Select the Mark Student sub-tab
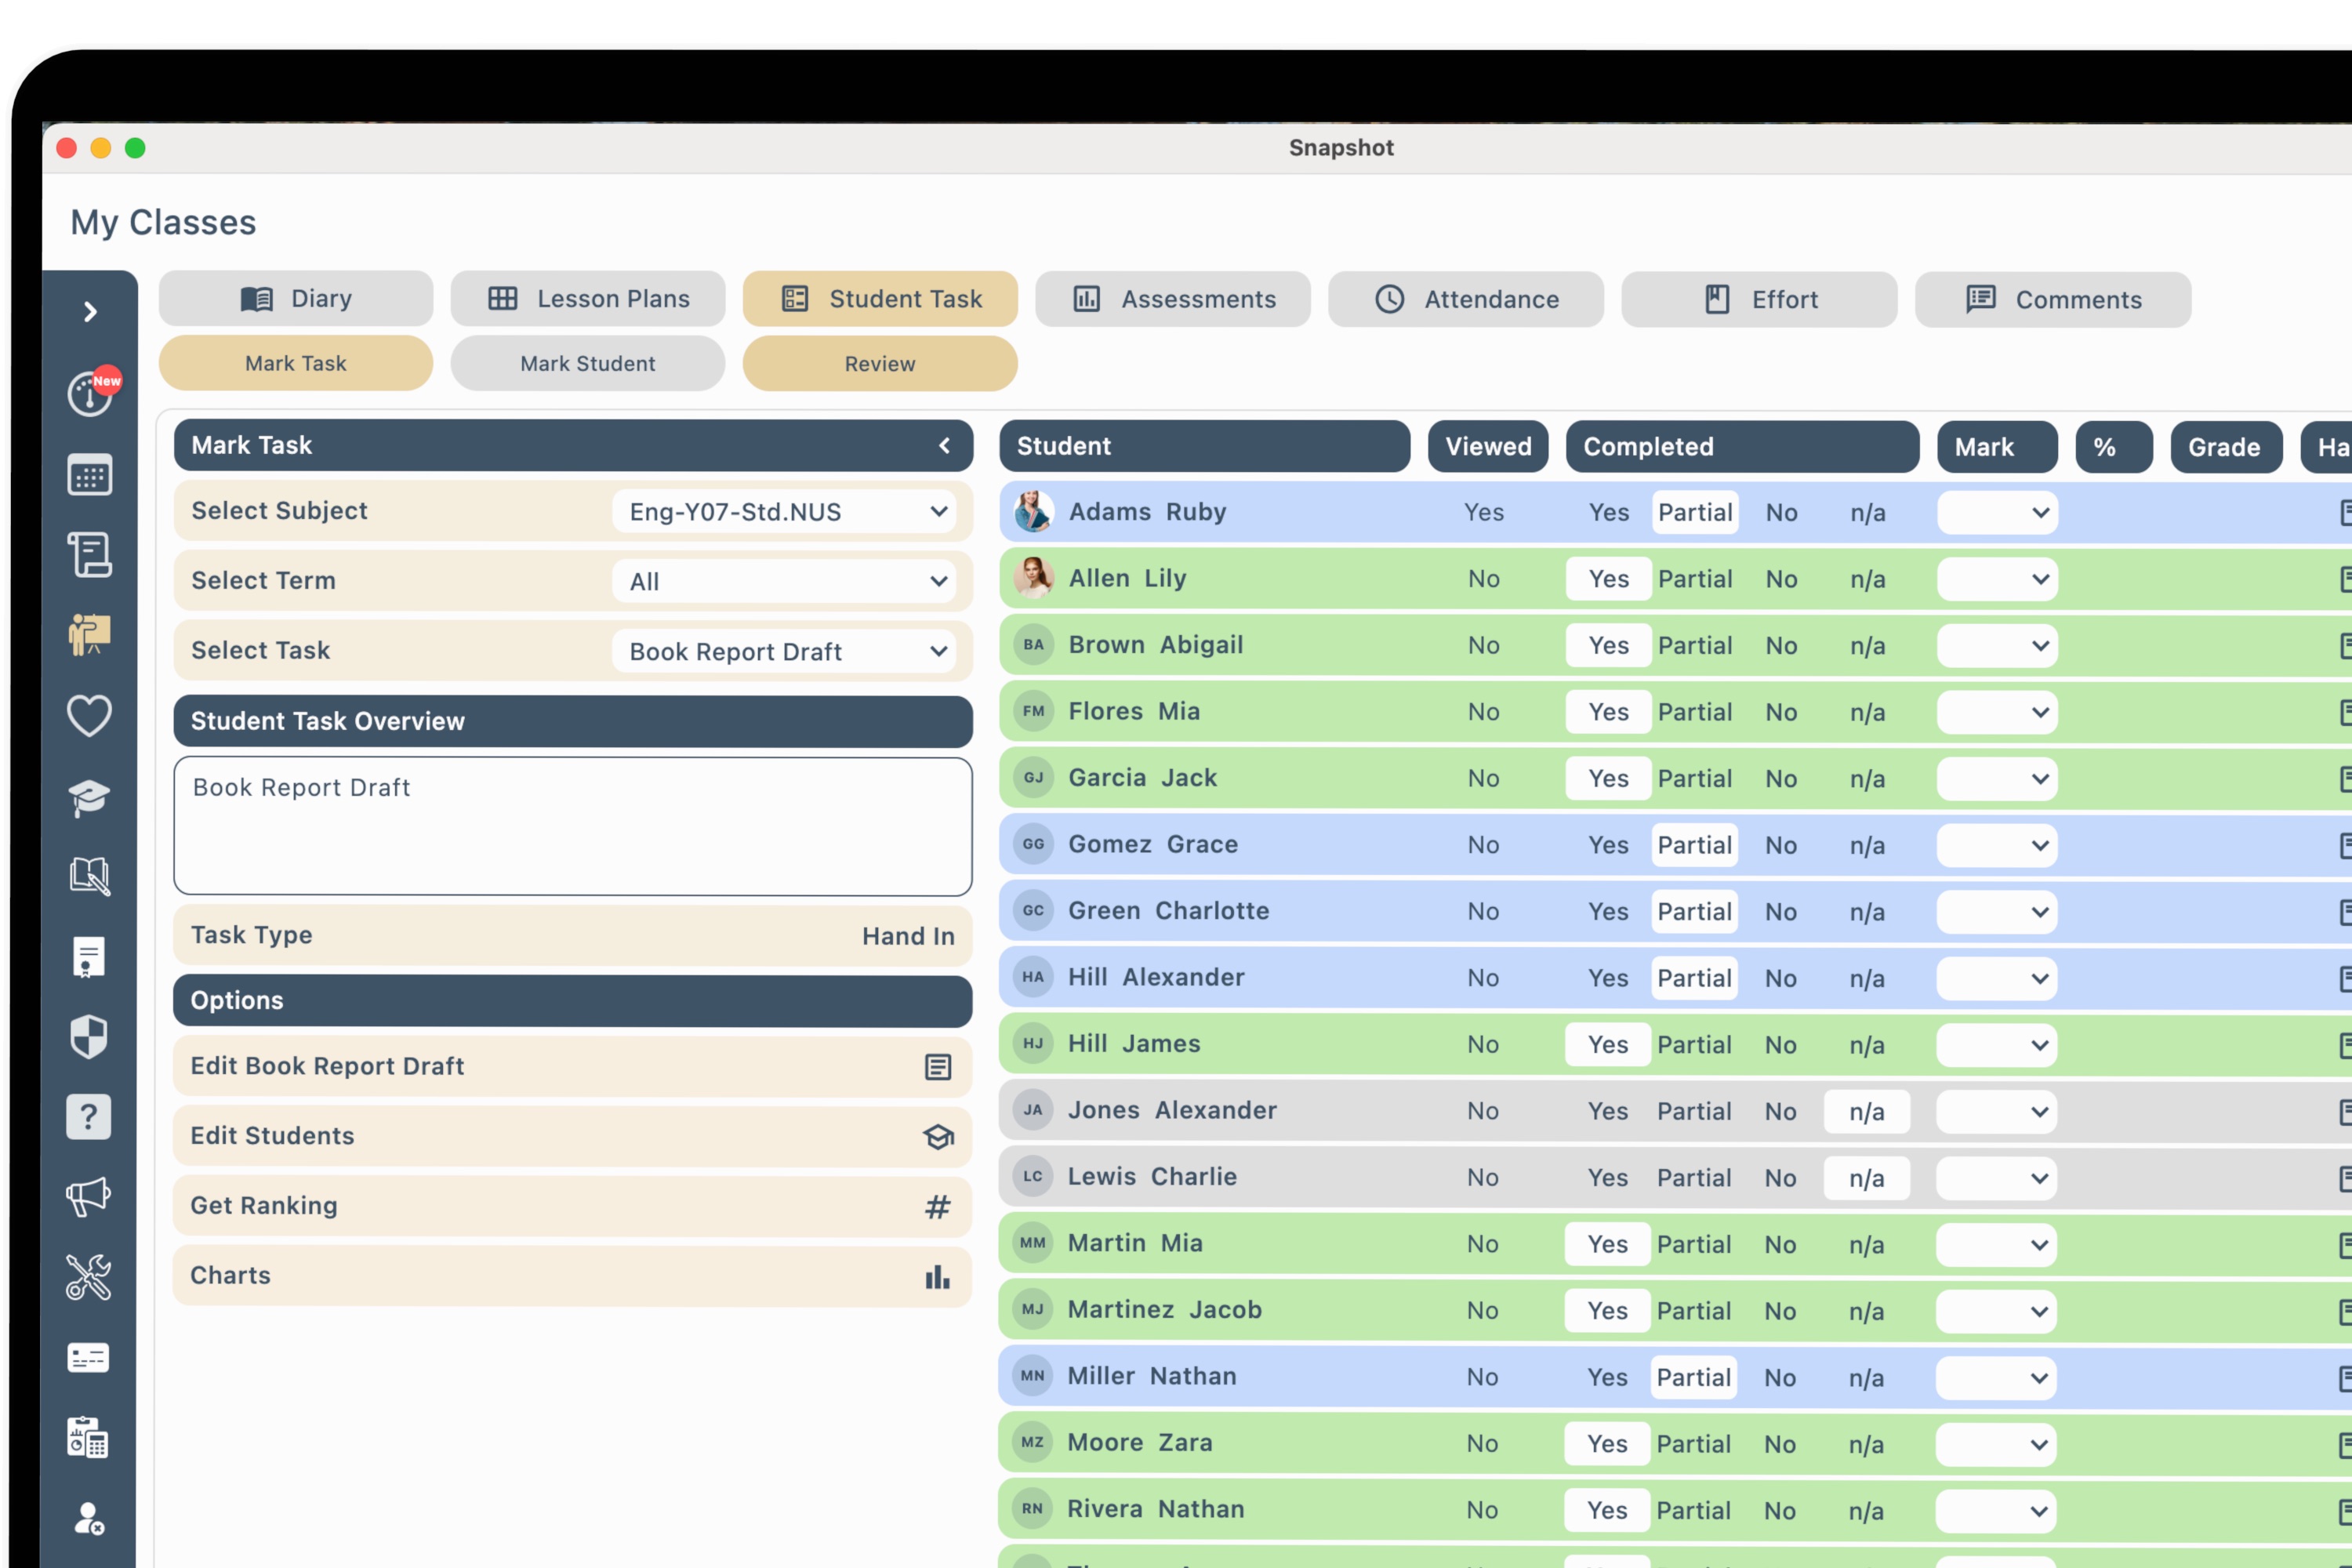 click(588, 364)
